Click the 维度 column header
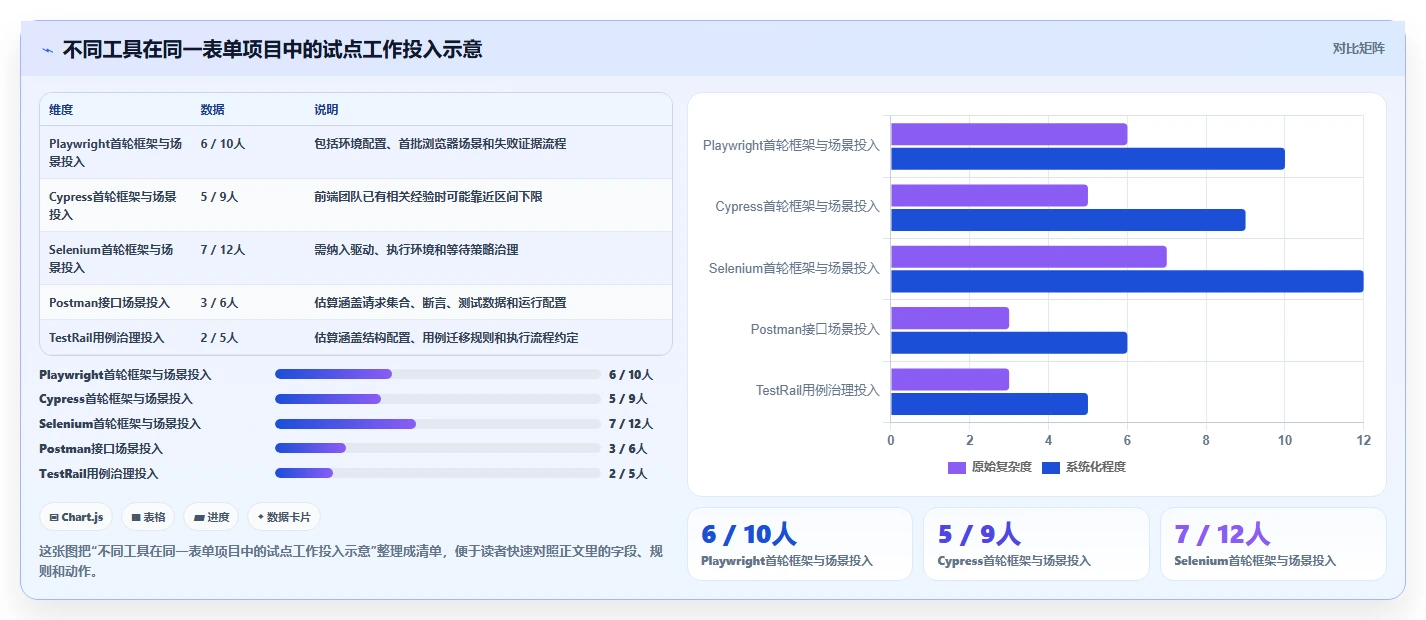This screenshot has height=620, width=1426. pyautogui.click(x=61, y=110)
